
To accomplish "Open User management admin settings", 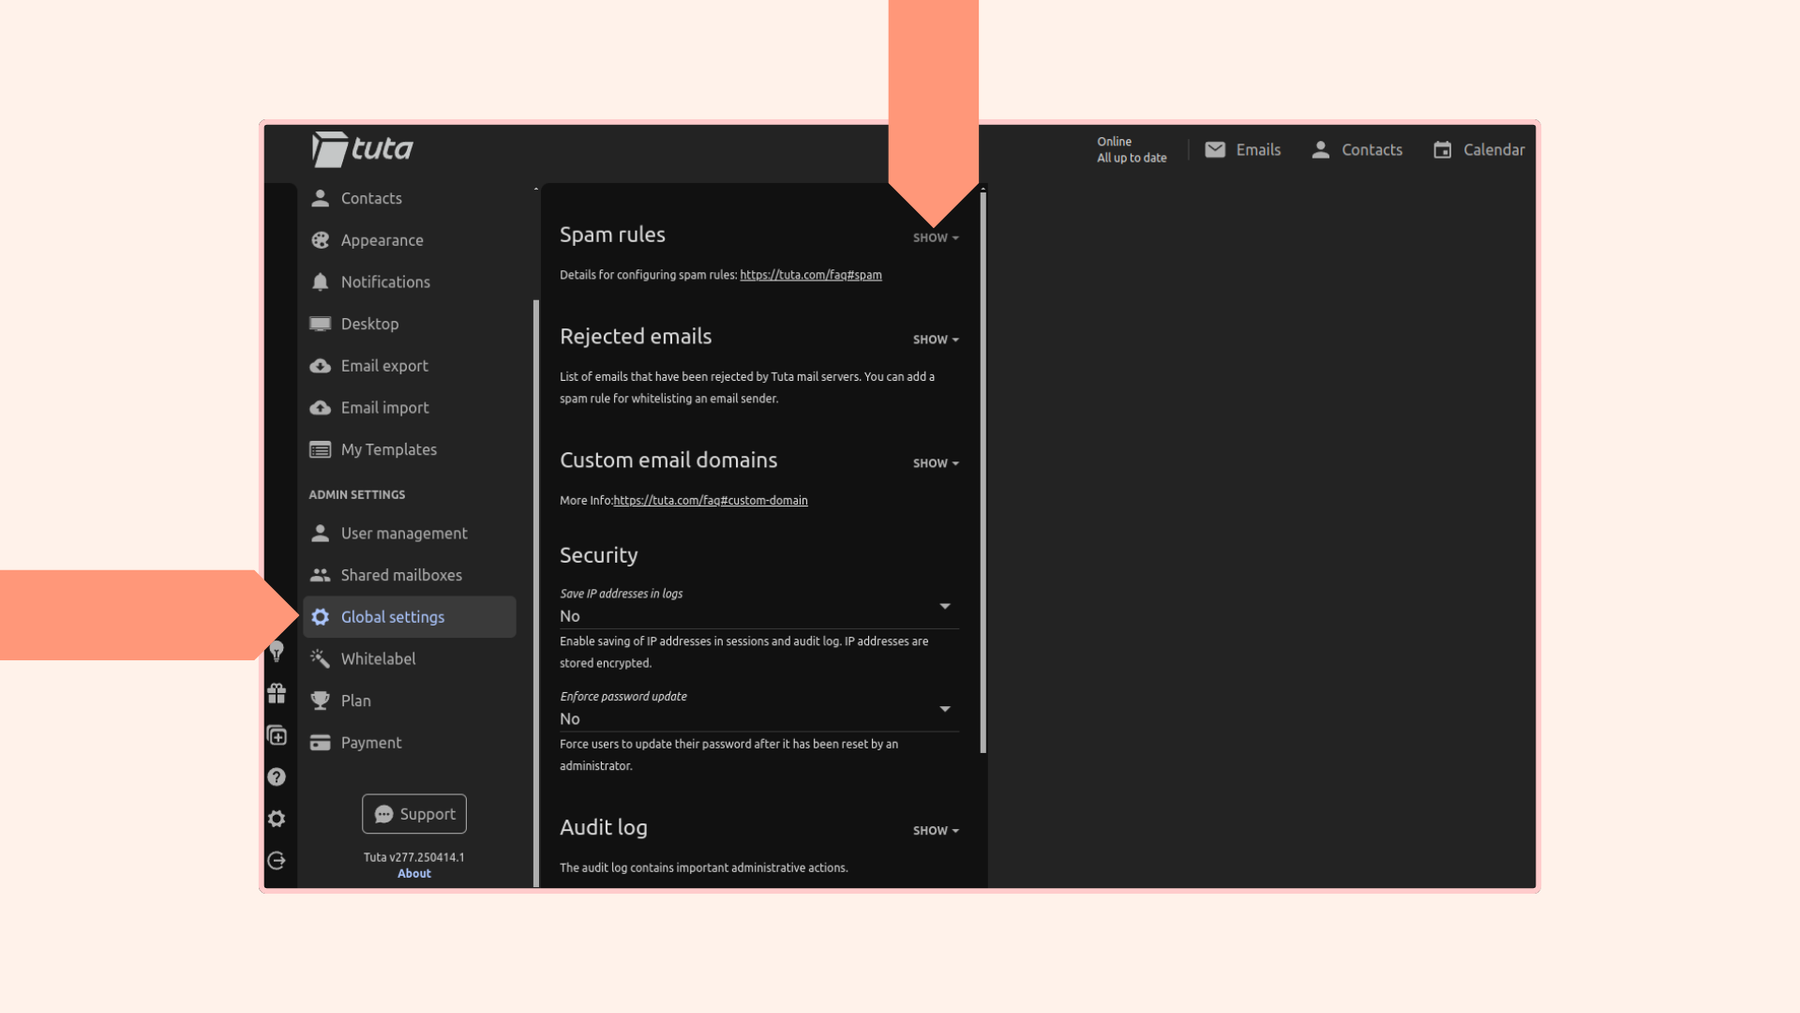I will point(409,533).
